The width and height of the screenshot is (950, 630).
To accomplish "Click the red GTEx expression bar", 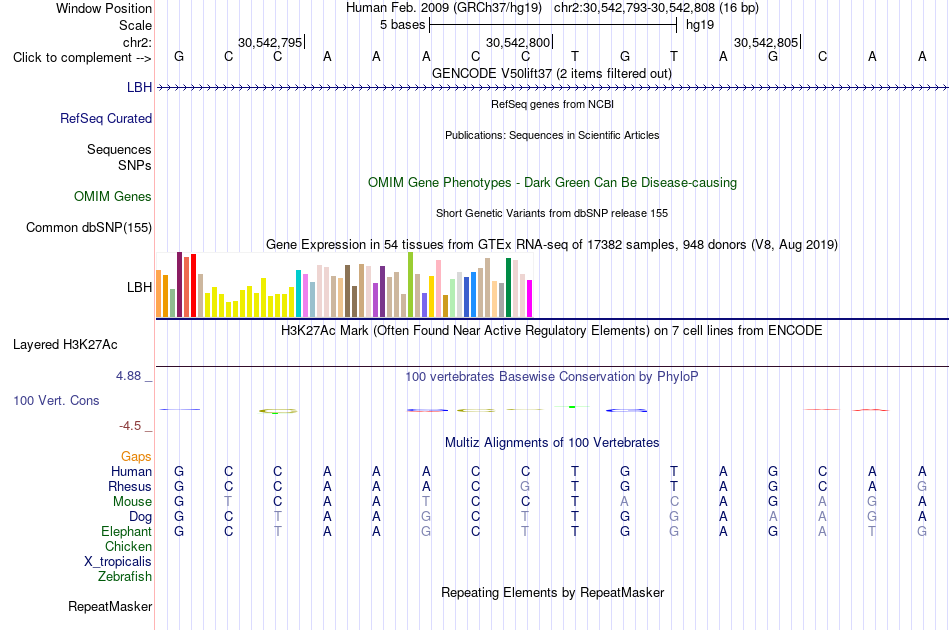I will pyautogui.click(x=193, y=285).
